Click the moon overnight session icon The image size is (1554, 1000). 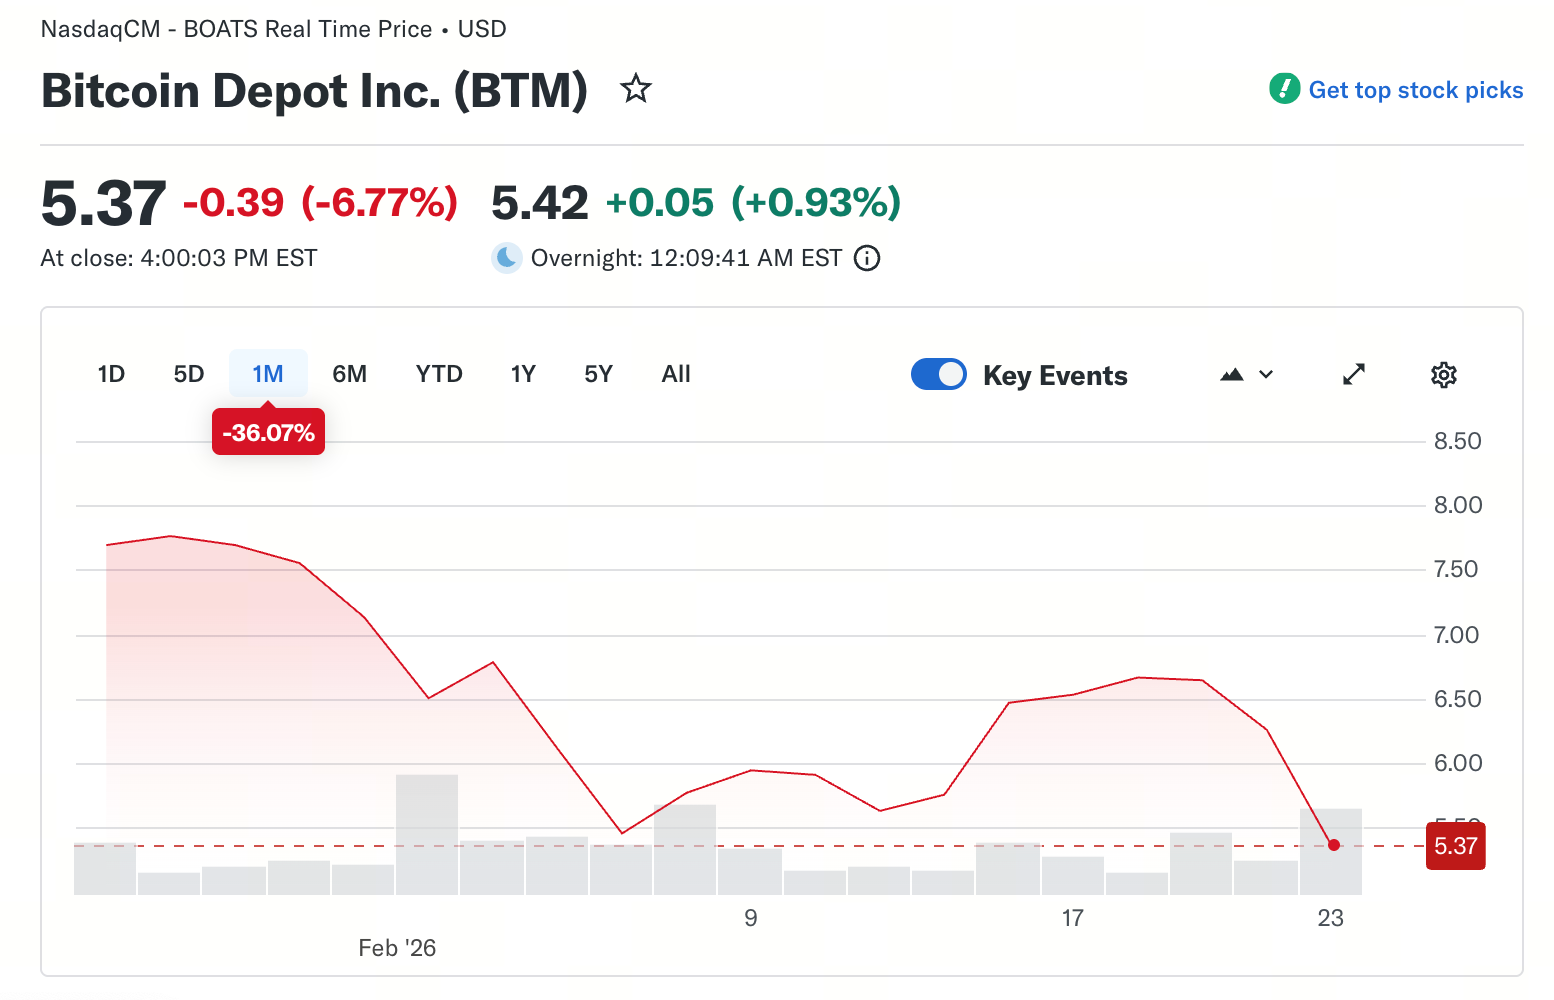click(x=506, y=257)
